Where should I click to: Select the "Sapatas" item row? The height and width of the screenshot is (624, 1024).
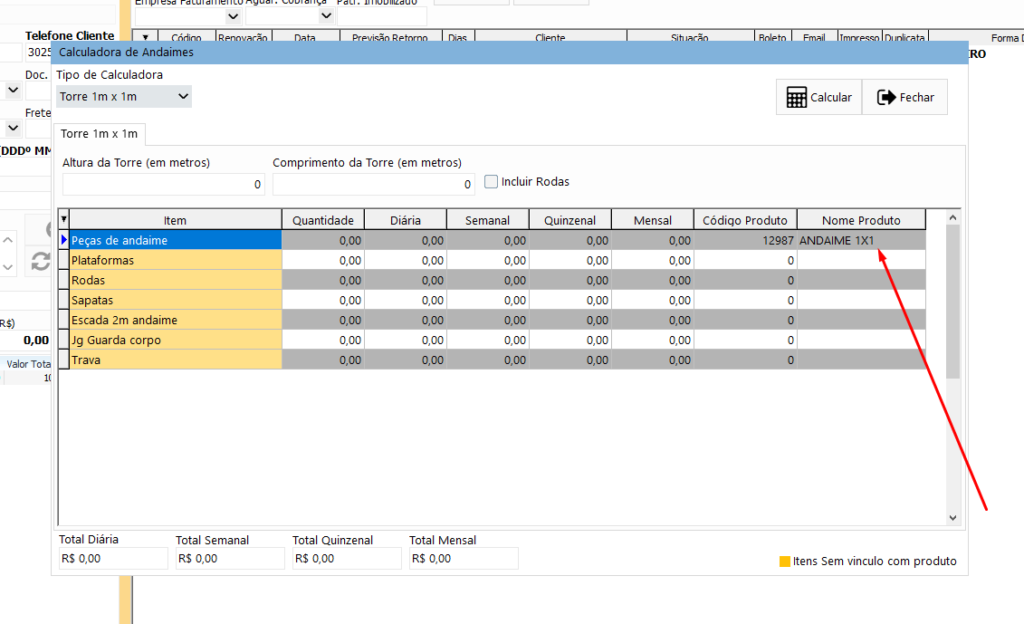coord(176,300)
